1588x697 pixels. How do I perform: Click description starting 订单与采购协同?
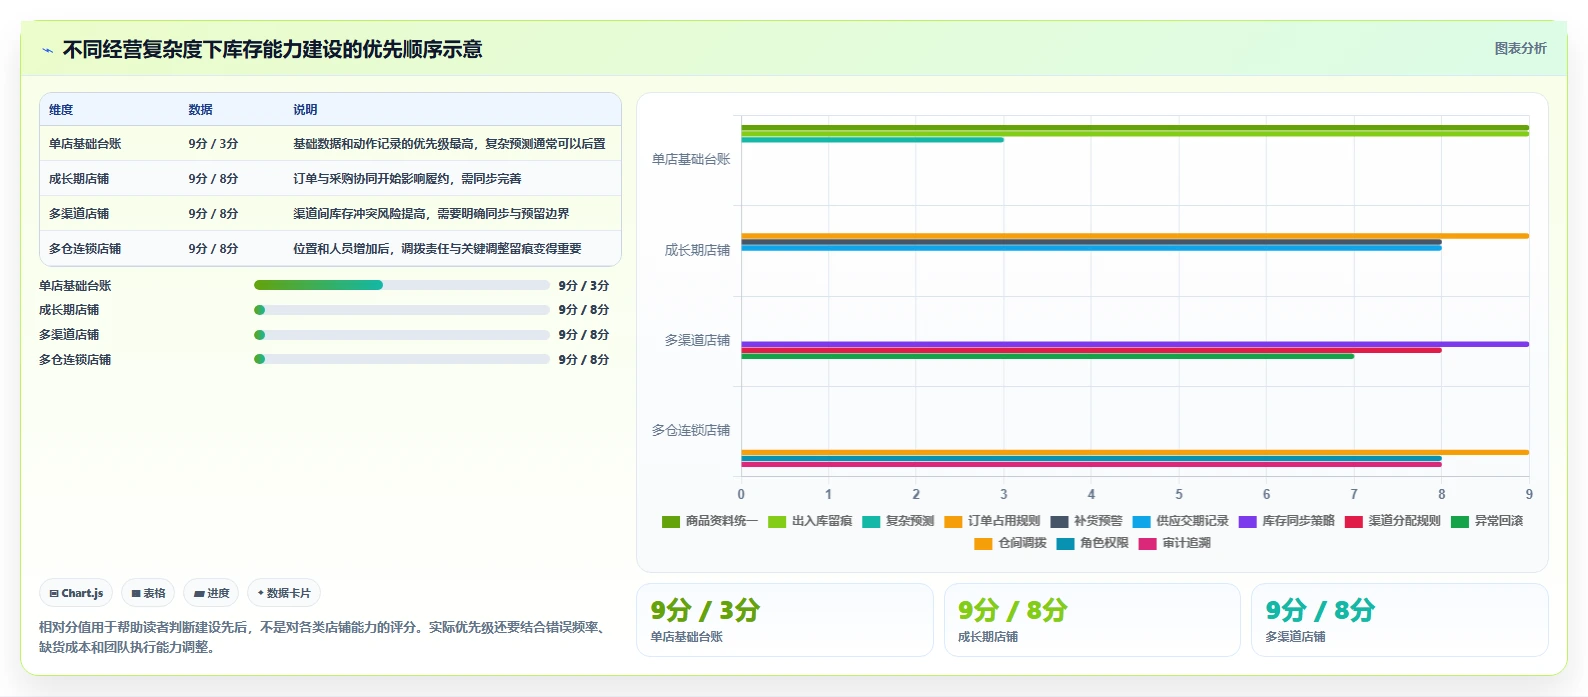click(407, 179)
